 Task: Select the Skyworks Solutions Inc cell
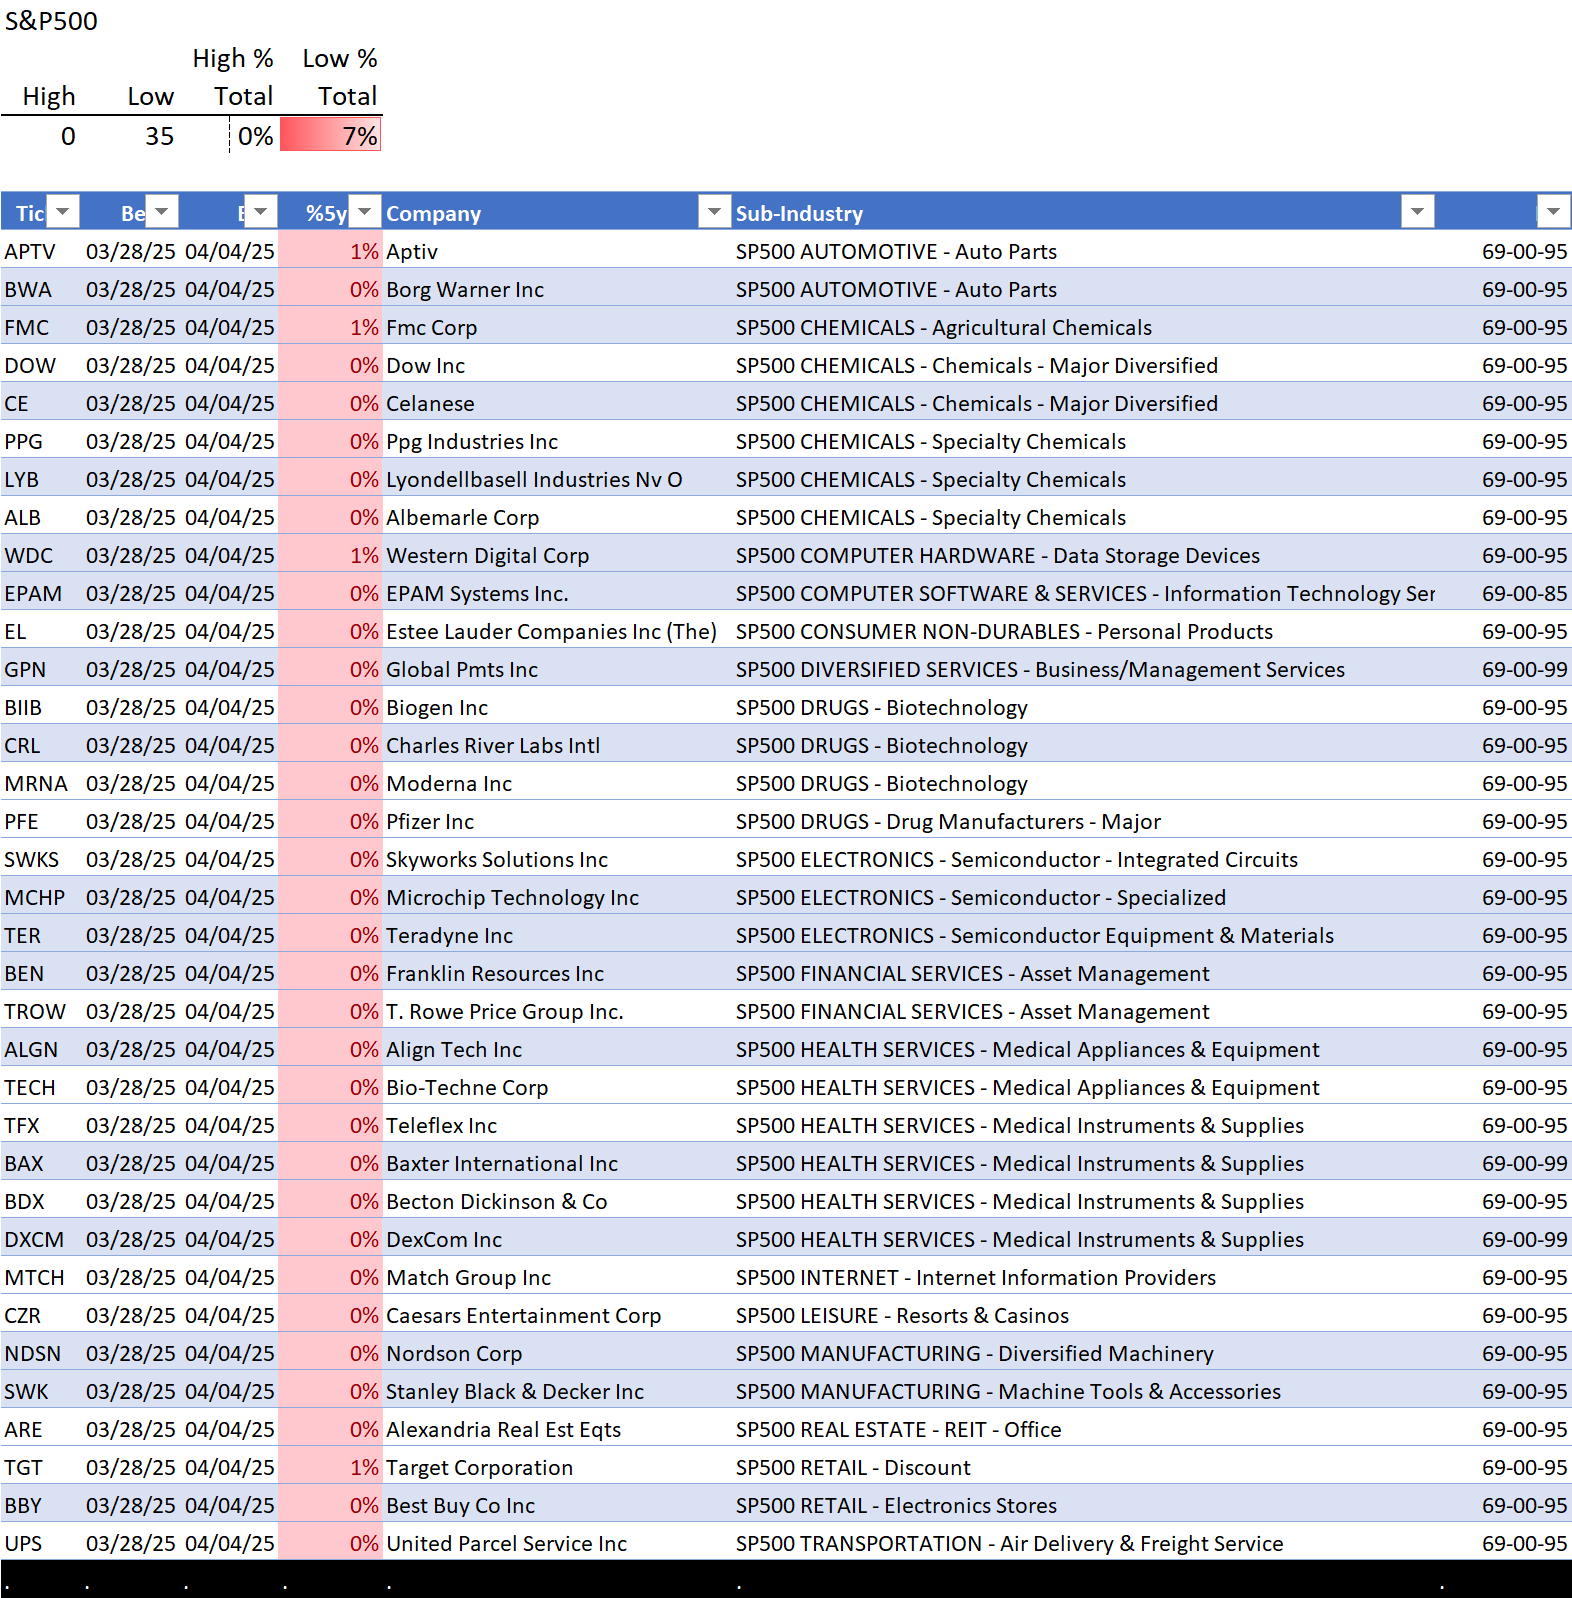click(556, 859)
